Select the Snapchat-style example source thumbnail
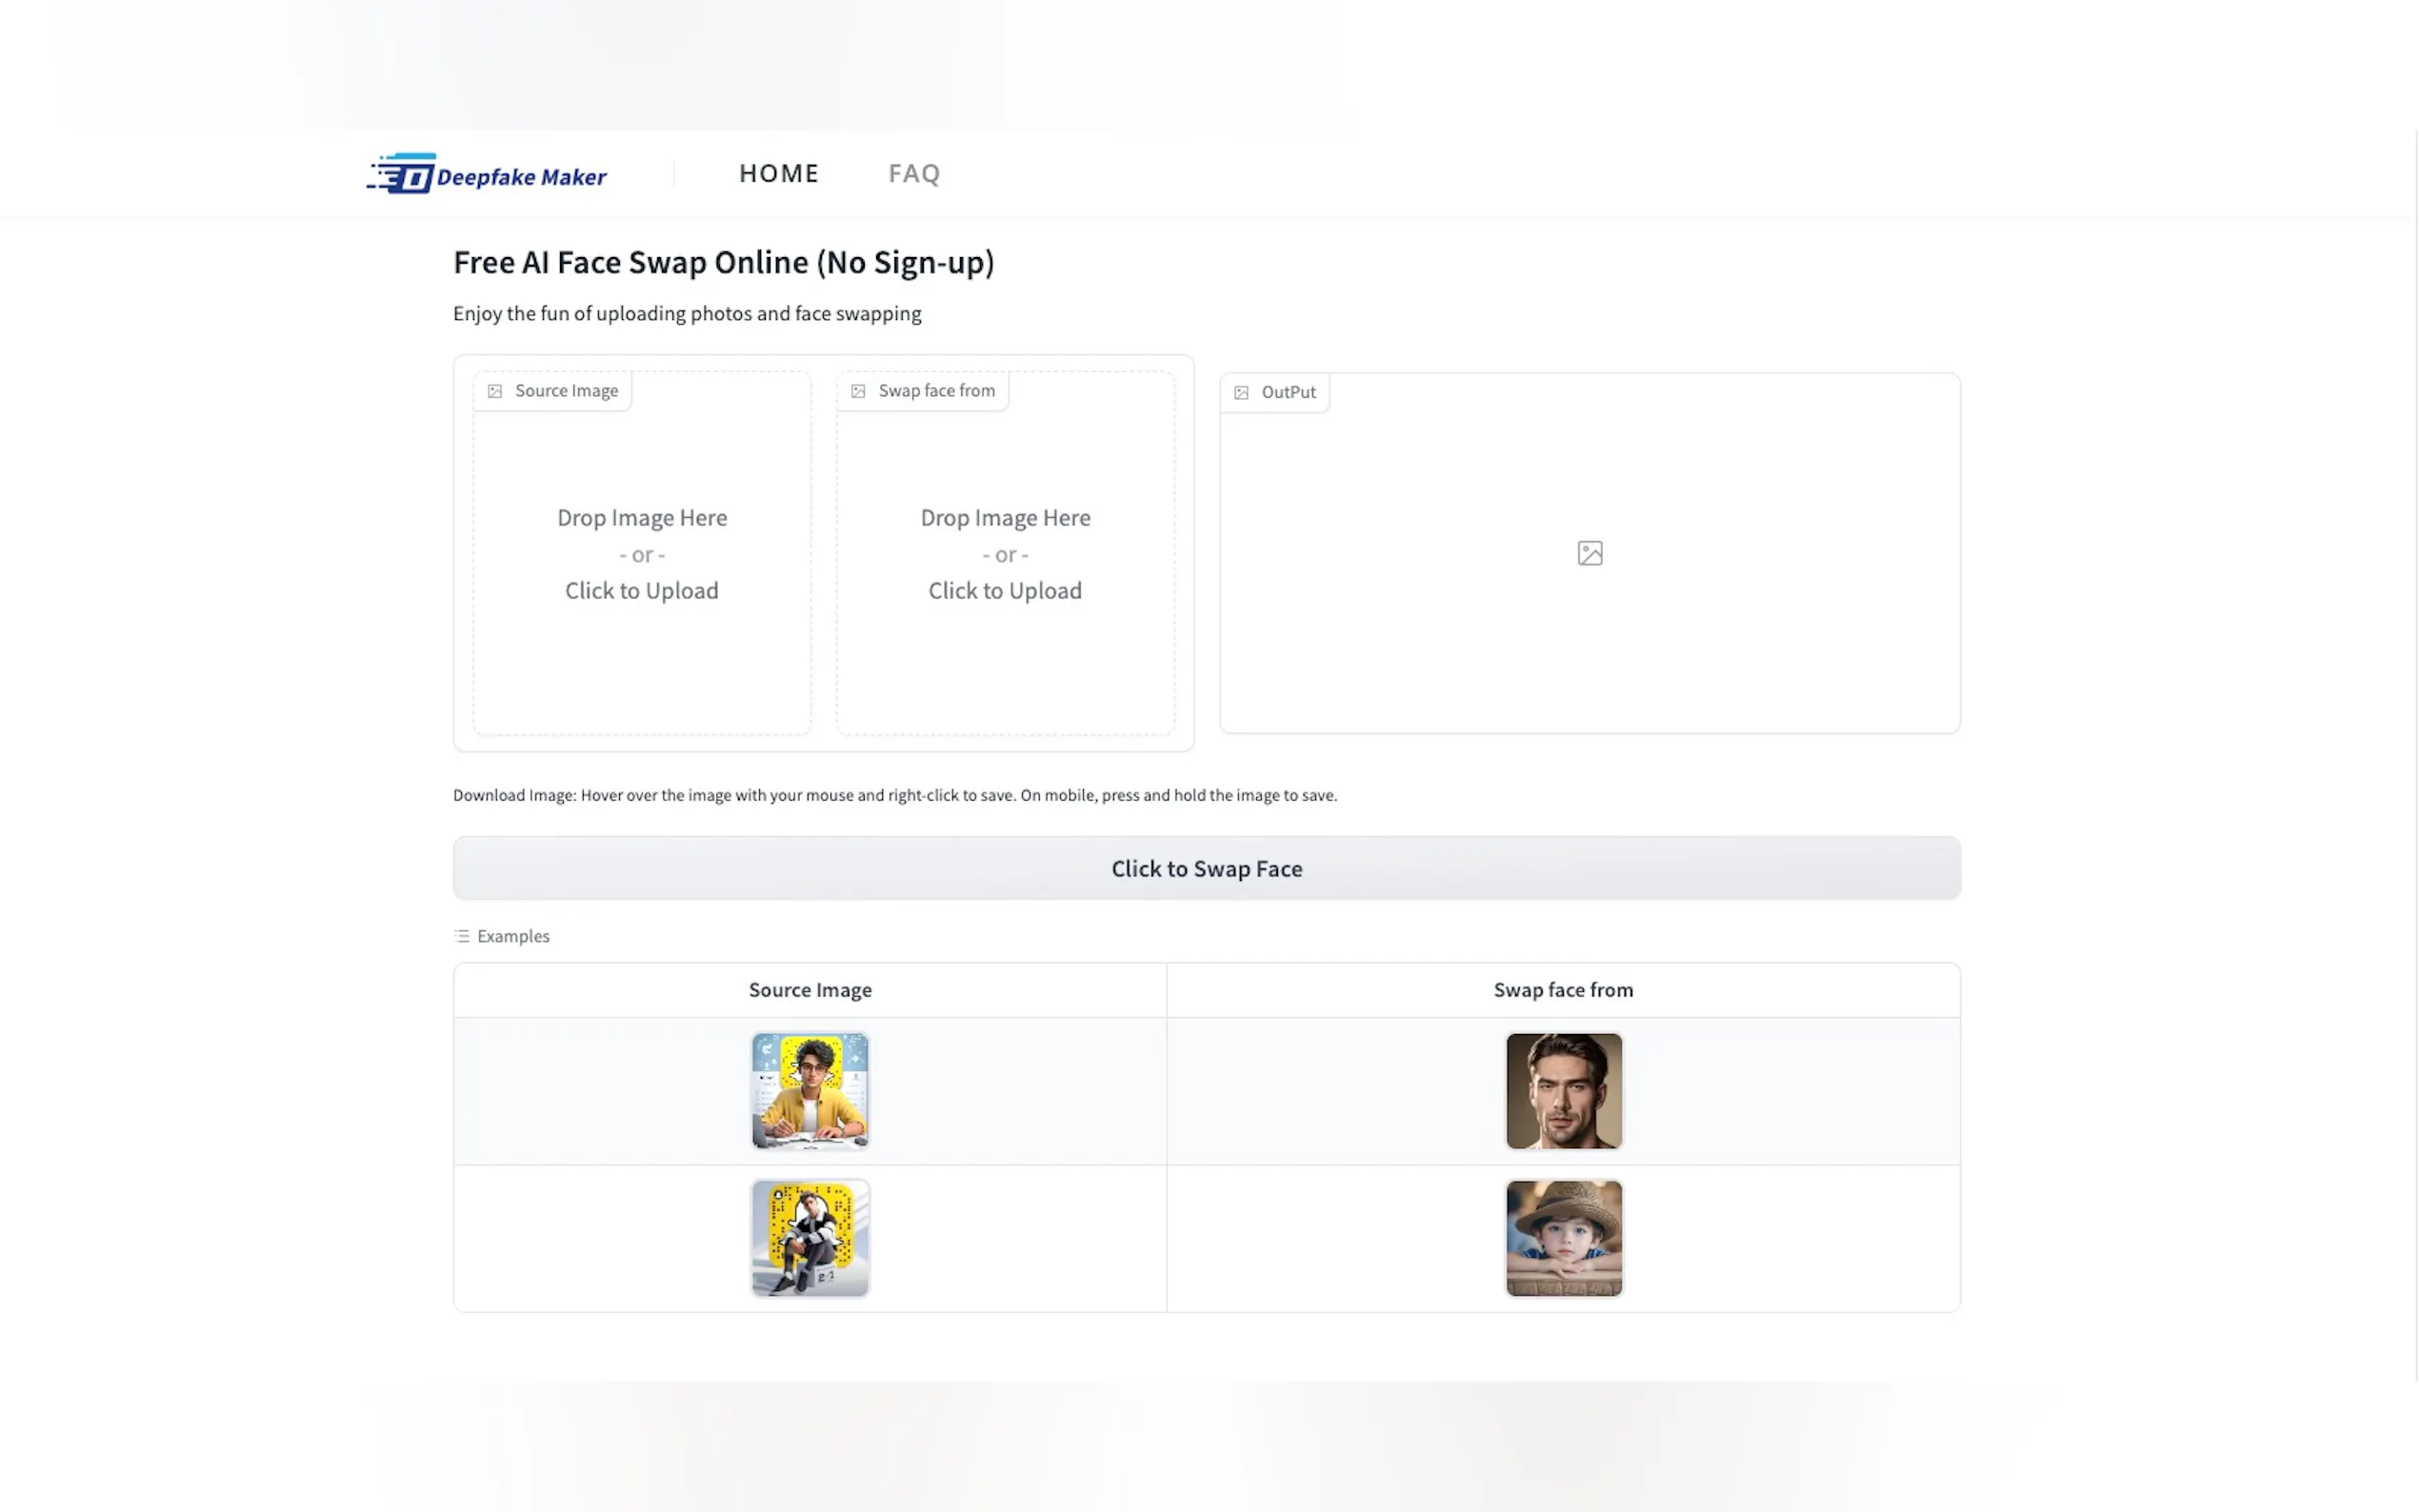The width and height of the screenshot is (2419, 1512). pos(810,1238)
